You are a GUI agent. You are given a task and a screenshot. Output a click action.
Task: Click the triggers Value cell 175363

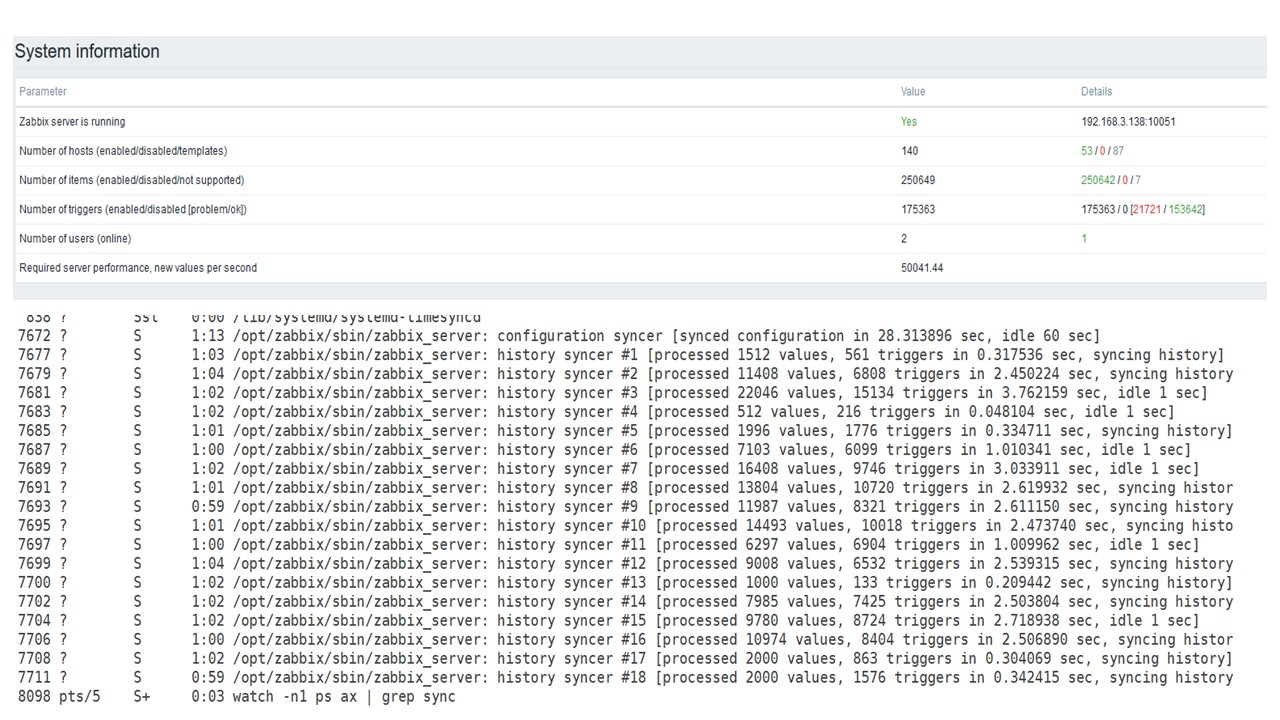tap(918, 209)
